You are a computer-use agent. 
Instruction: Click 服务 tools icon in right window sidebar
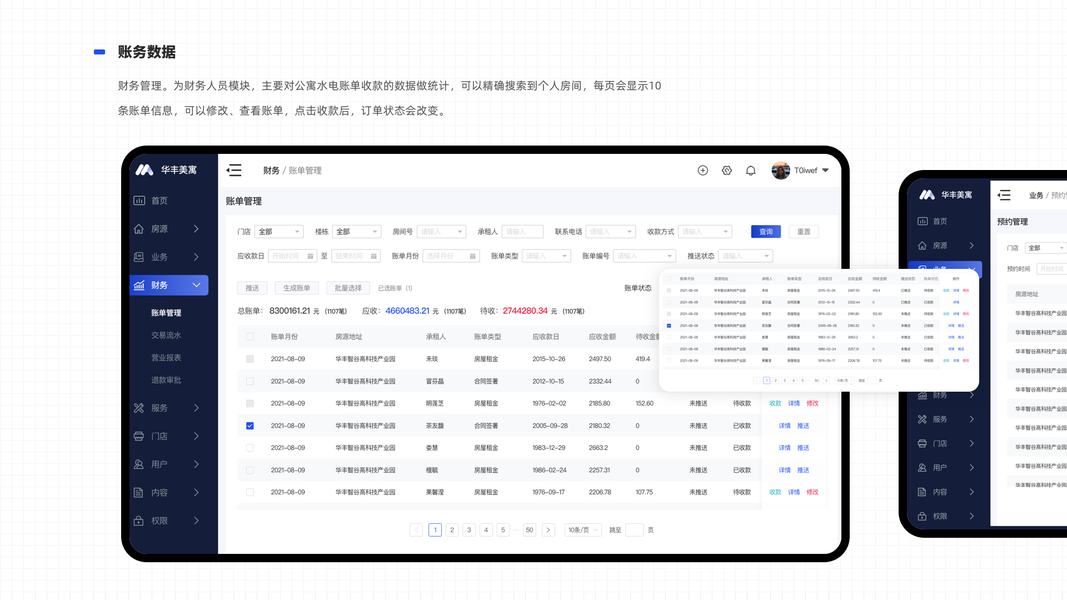[x=922, y=419]
